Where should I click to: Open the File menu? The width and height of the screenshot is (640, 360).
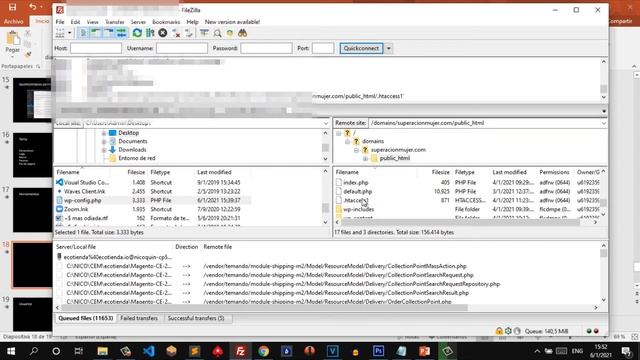click(x=60, y=22)
